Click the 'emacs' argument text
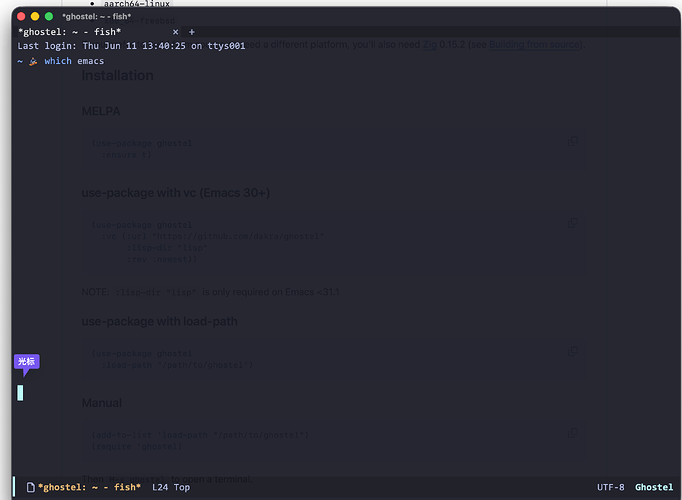 tap(90, 61)
